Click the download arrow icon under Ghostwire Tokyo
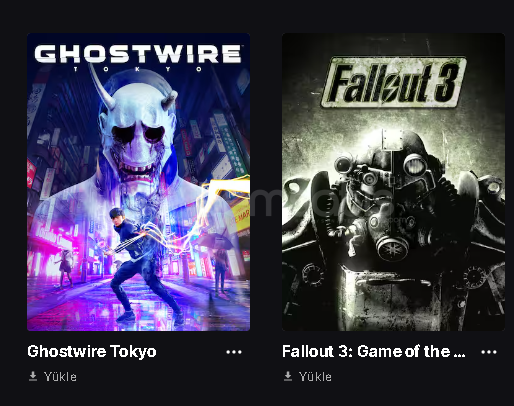The image size is (514, 406). [x=33, y=376]
